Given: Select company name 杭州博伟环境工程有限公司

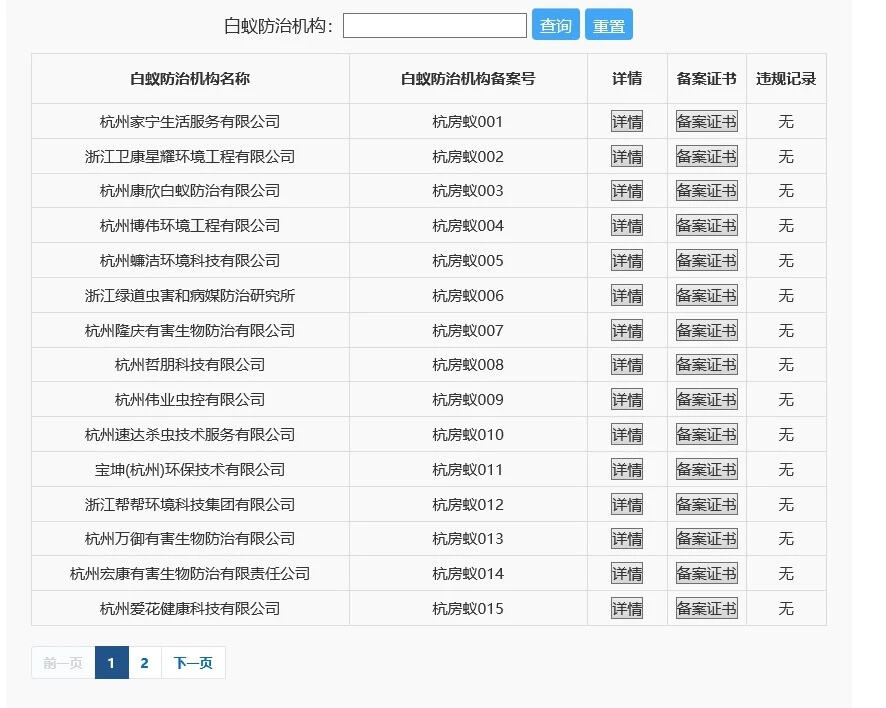Looking at the screenshot, I should point(190,226).
